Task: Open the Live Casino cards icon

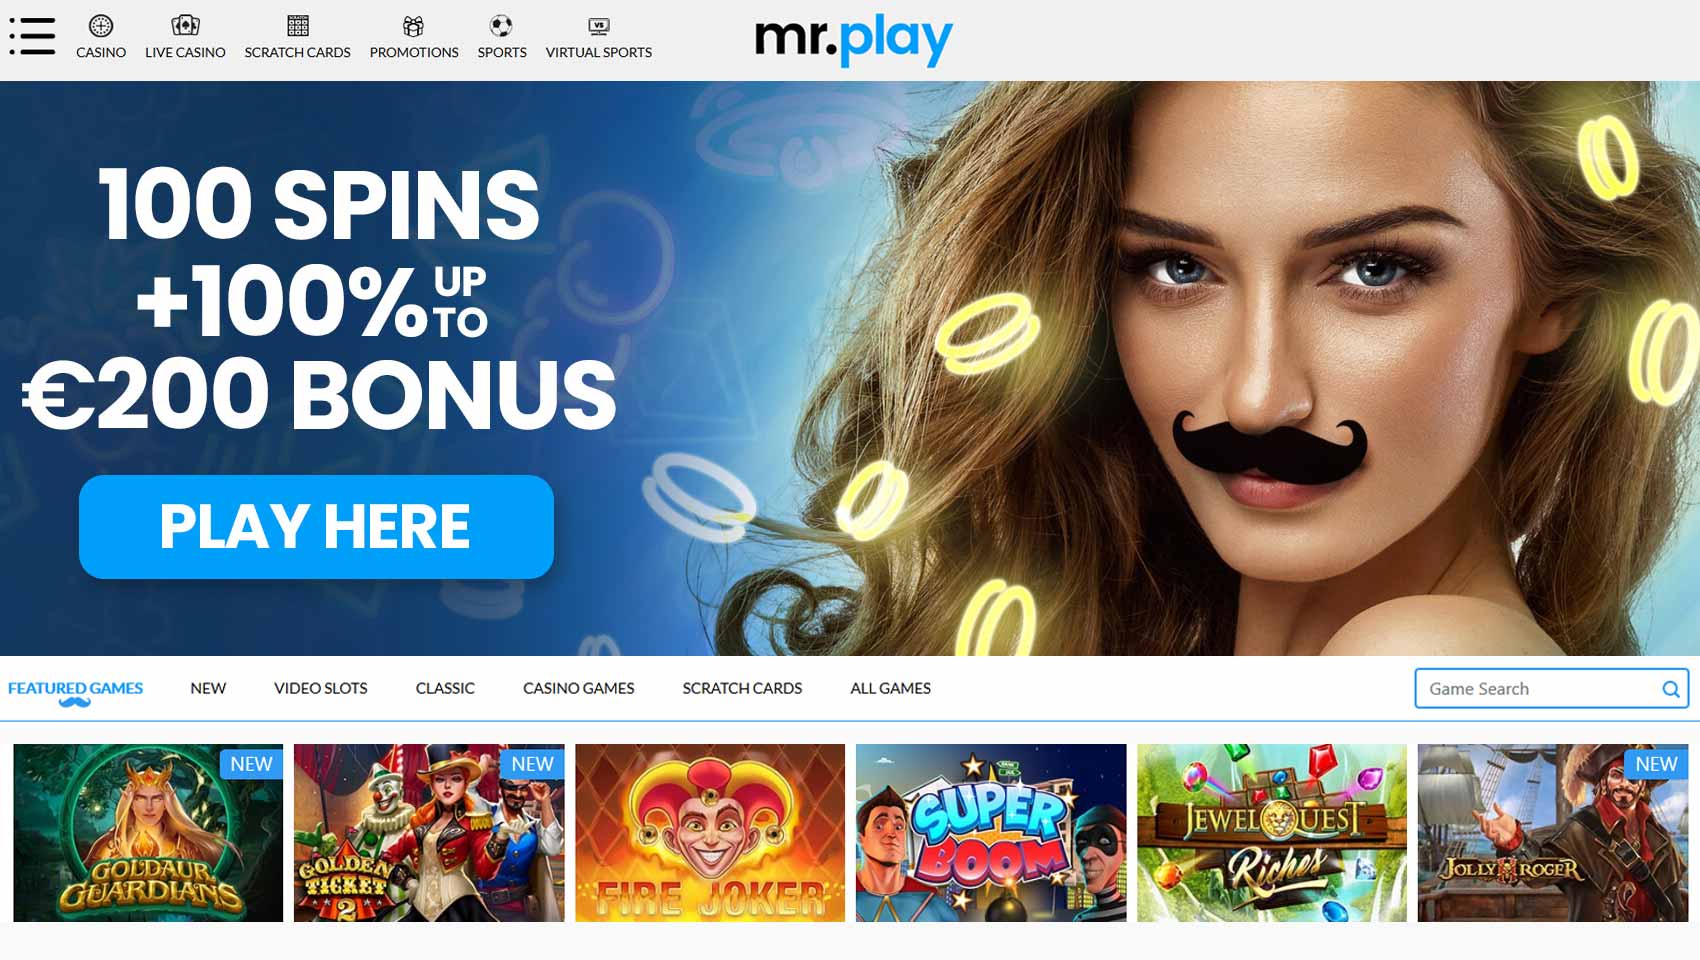Action: pyautogui.click(x=185, y=26)
